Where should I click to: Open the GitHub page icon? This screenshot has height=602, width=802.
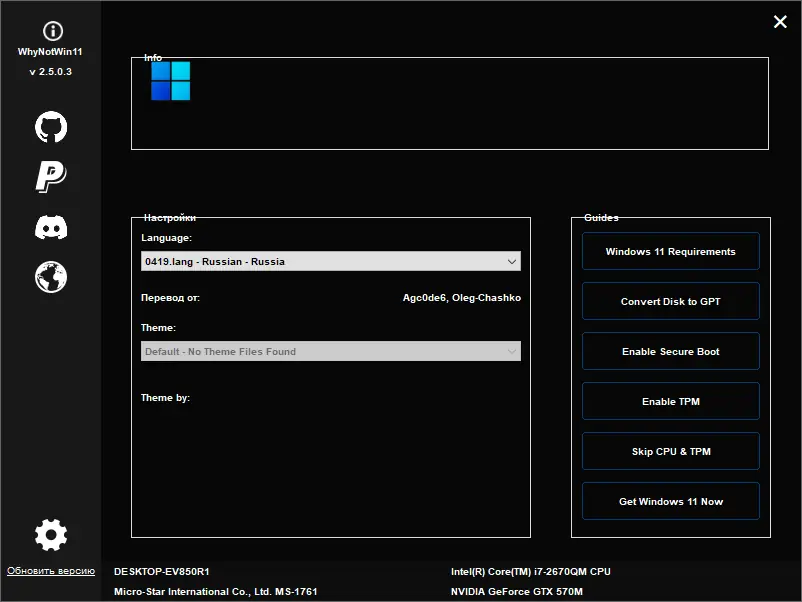pyautogui.click(x=51, y=127)
